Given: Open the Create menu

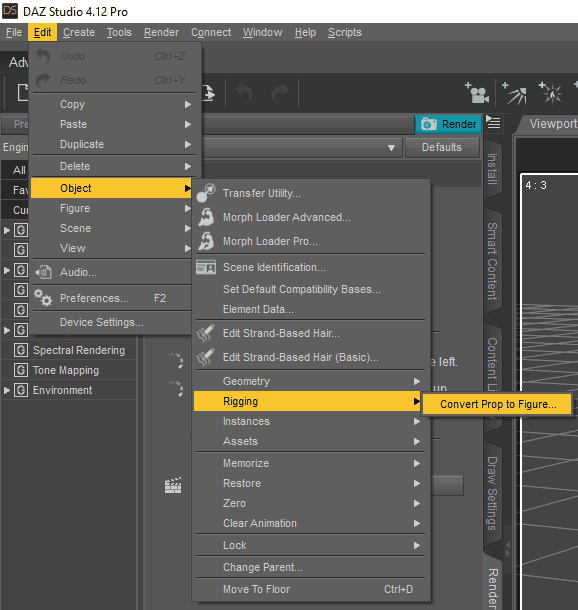Looking at the screenshot, I should coord(79,32).
